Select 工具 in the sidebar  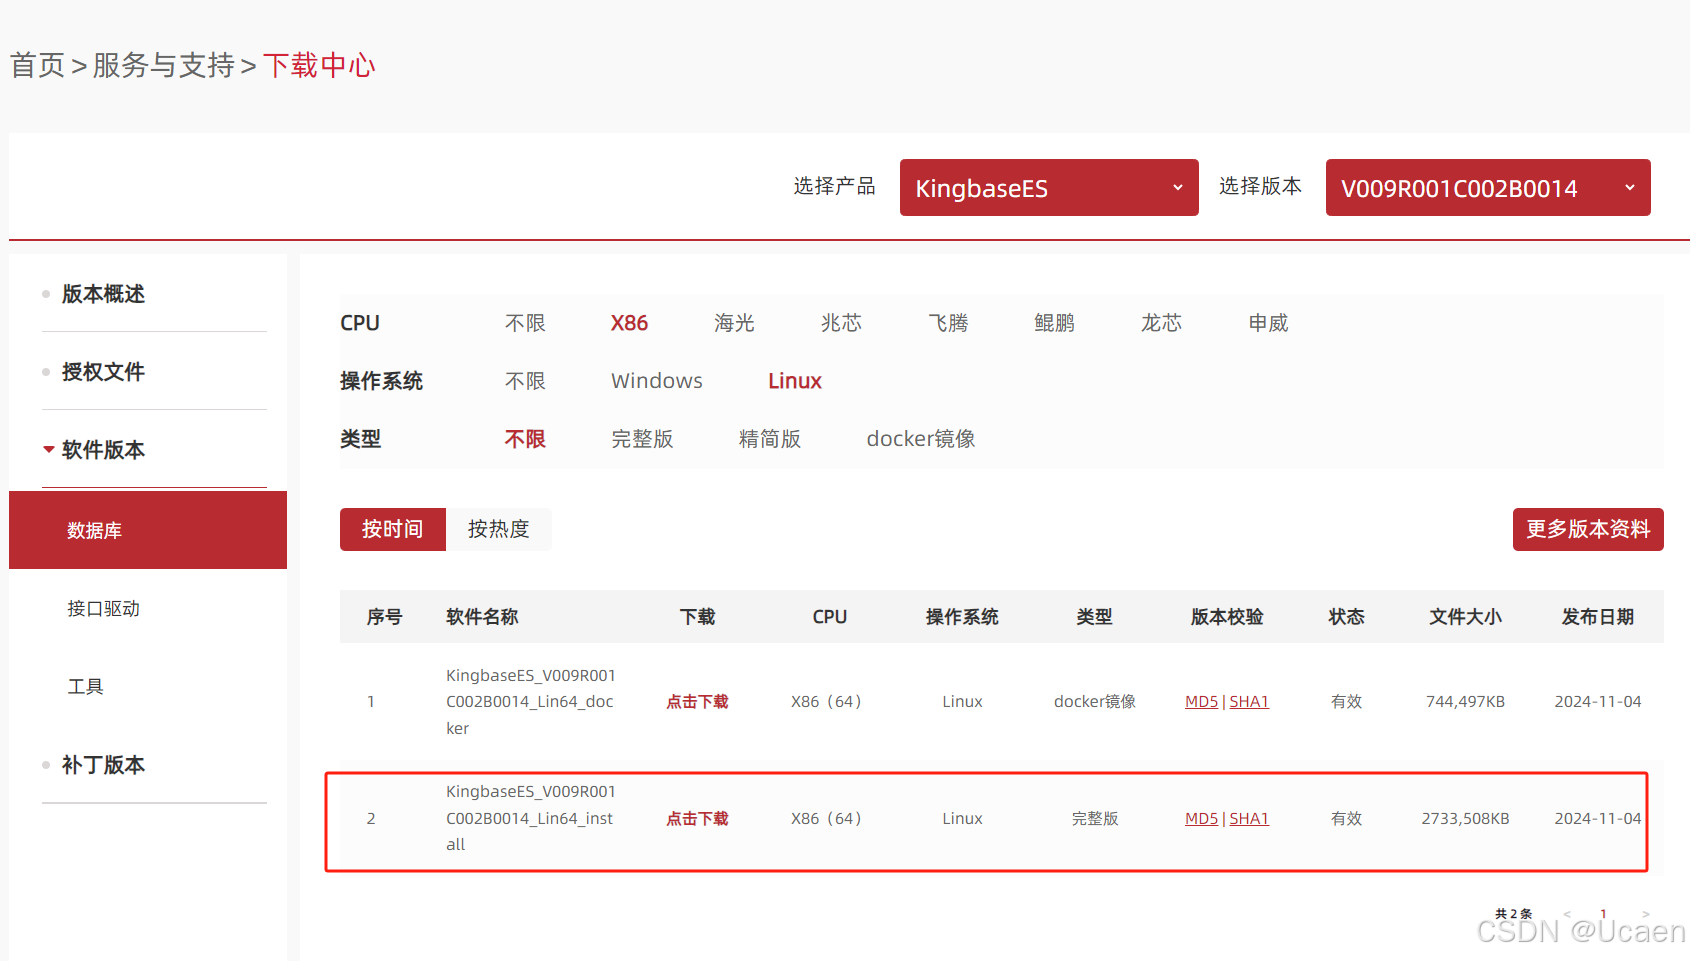pos(85,686)
